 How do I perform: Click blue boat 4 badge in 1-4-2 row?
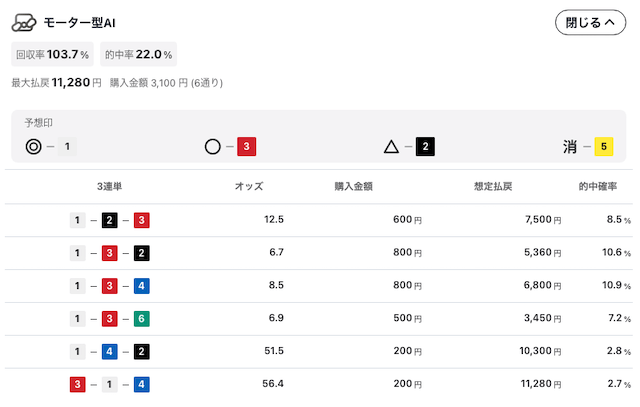(x=109, y=351)
